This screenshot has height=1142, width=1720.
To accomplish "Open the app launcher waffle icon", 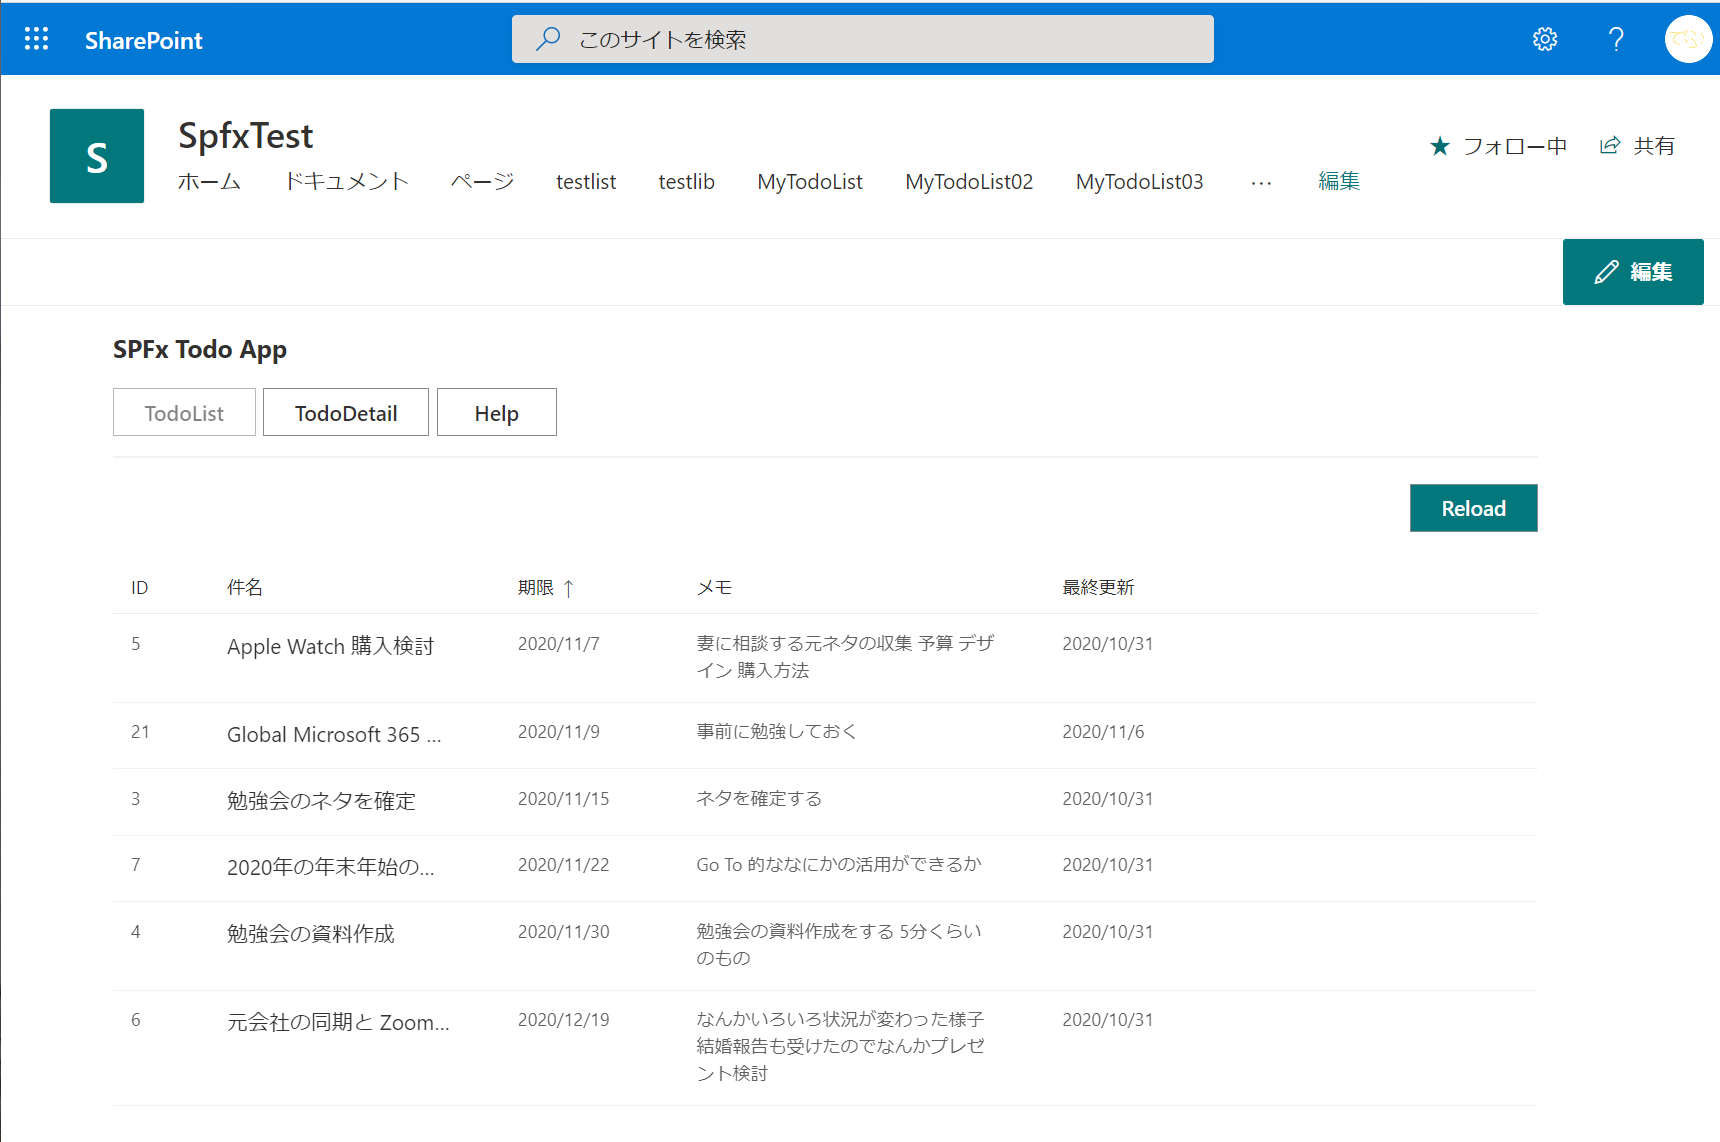I will pyautogui.click(x=36, y=39).
